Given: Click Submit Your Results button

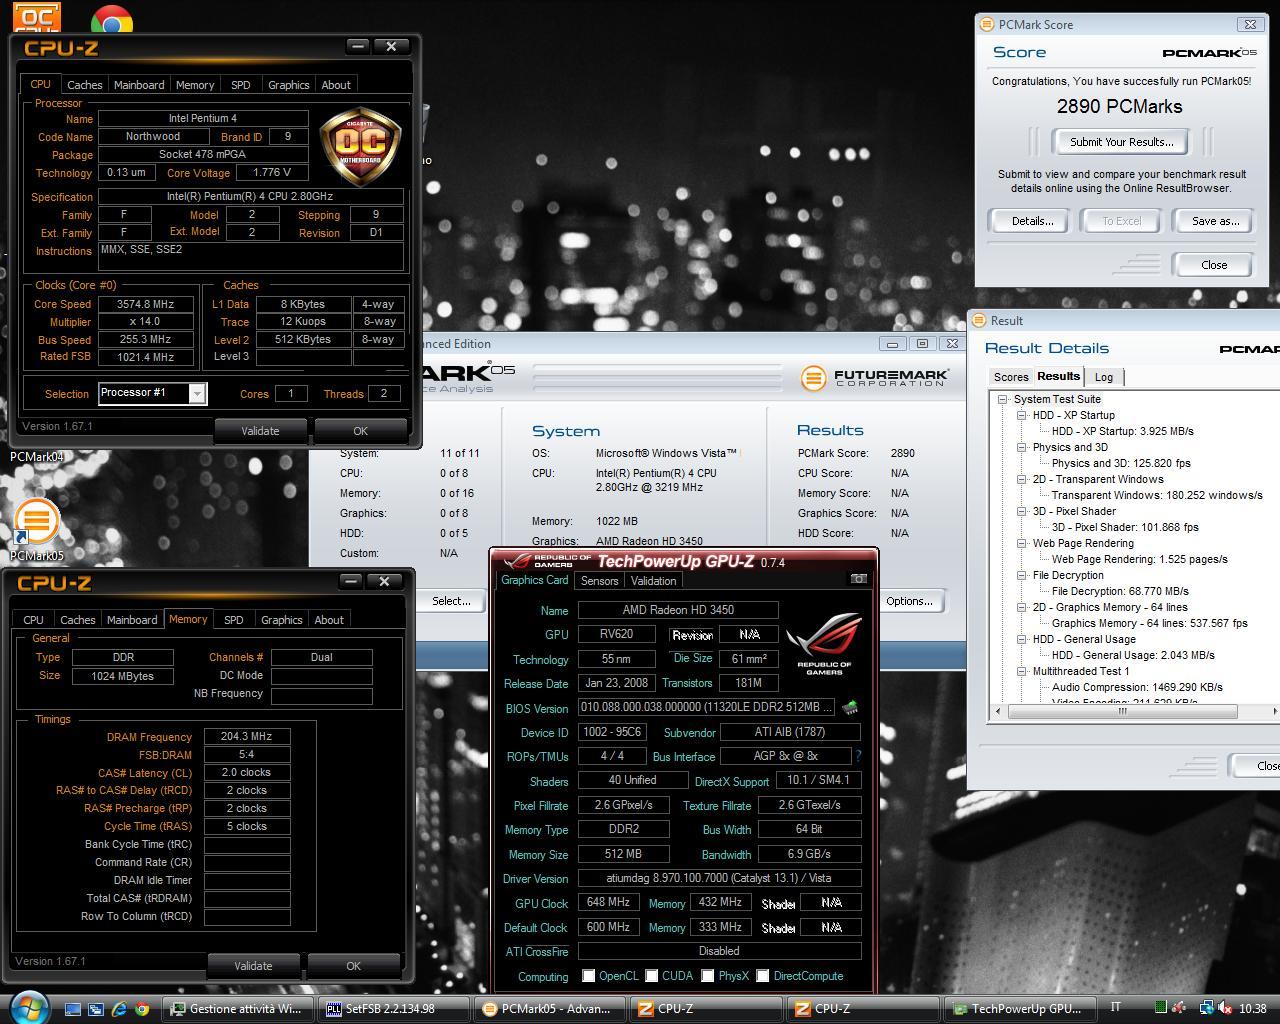Looking at the screenshot, I should (x=1121, y=142).
